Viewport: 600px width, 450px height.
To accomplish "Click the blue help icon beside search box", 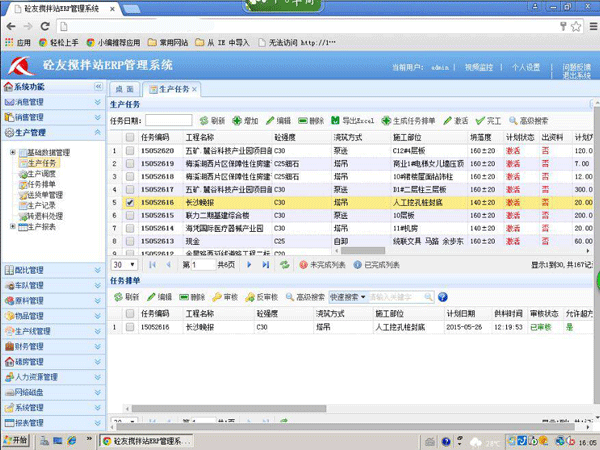I will point(441,297).
